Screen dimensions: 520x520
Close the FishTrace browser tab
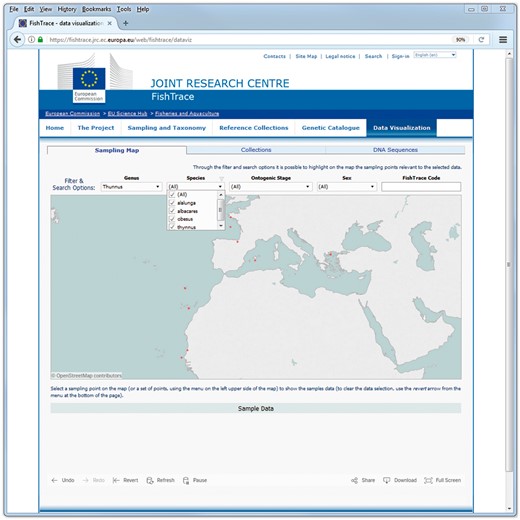[x=109, y=23]
